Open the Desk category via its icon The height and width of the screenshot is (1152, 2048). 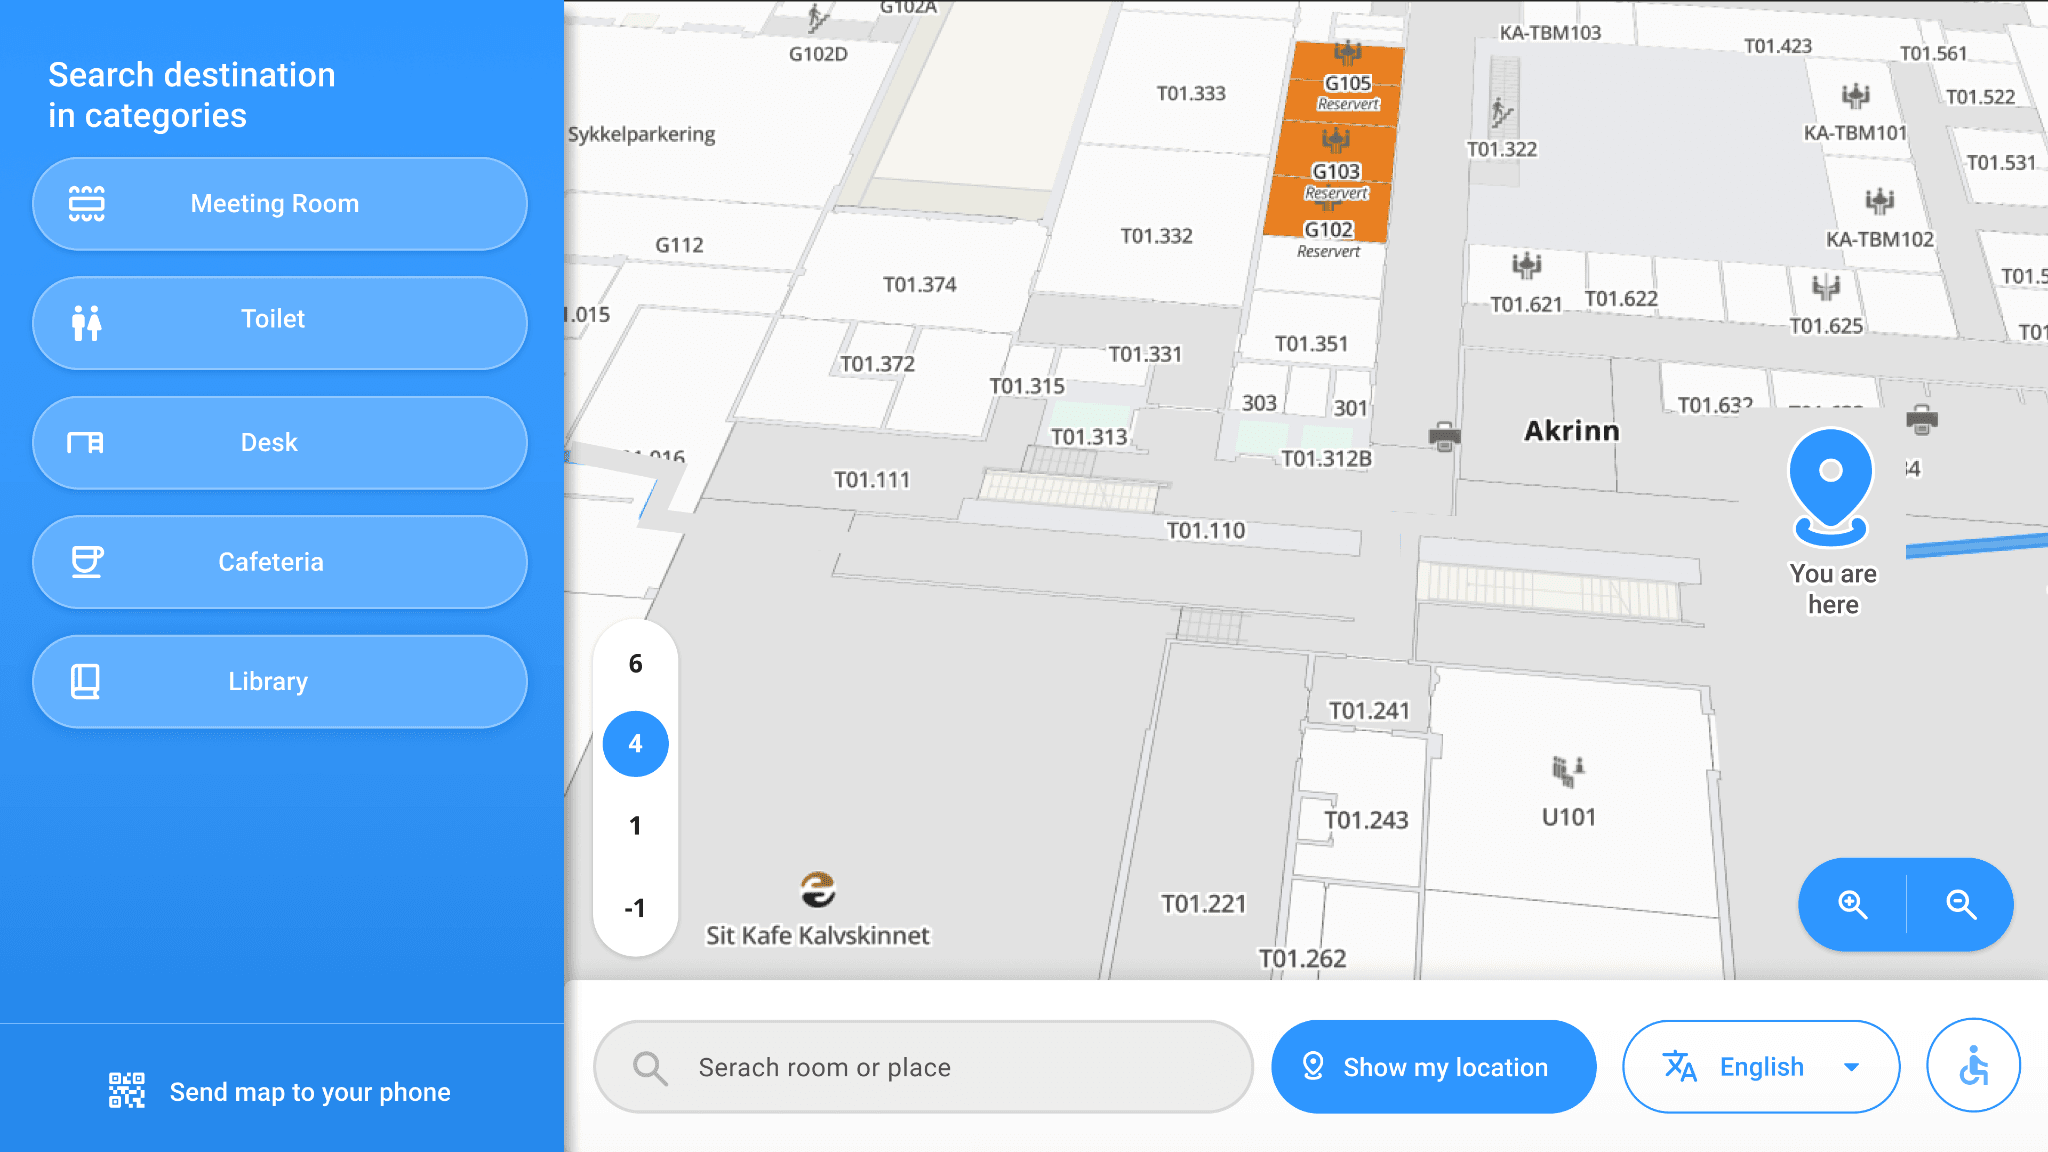point(87,442)
